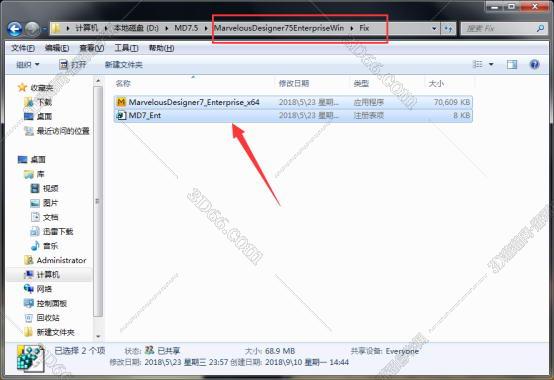Click in the 搜索 Fix search box
The height and width of the screenshot is (380, 554).
(x=498, y=29)
